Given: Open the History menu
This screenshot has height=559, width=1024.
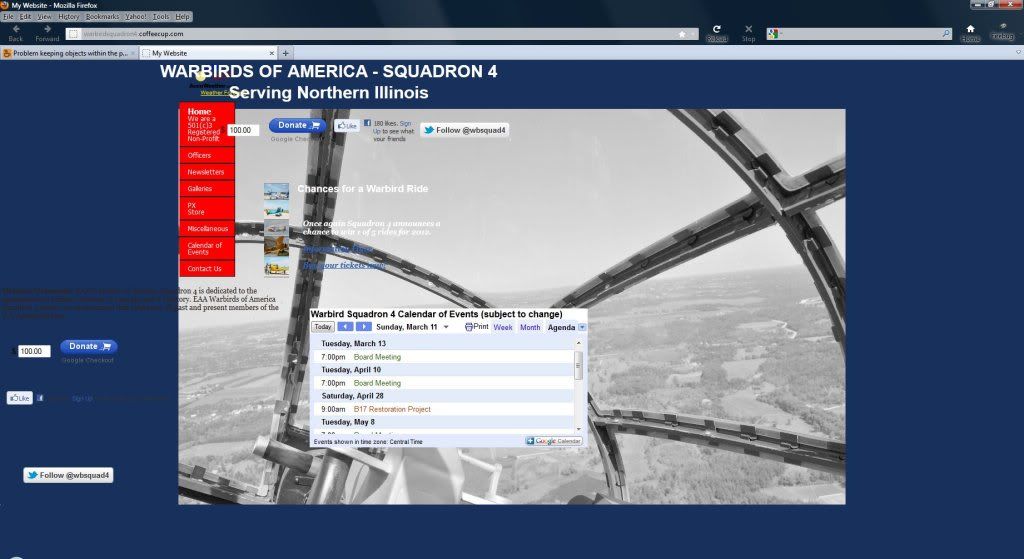Looking at the screenshot, I should (69, 16).
